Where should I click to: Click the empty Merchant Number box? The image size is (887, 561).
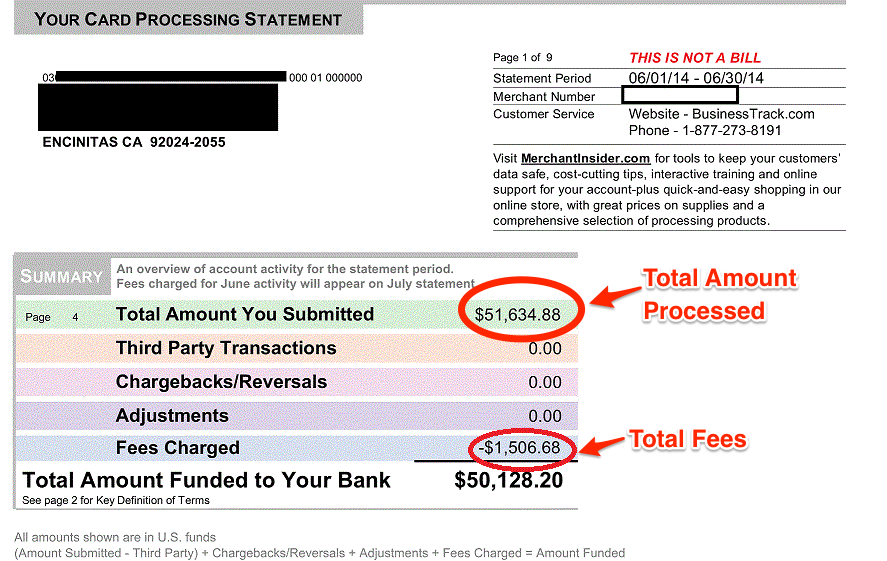tap(679, 96)
